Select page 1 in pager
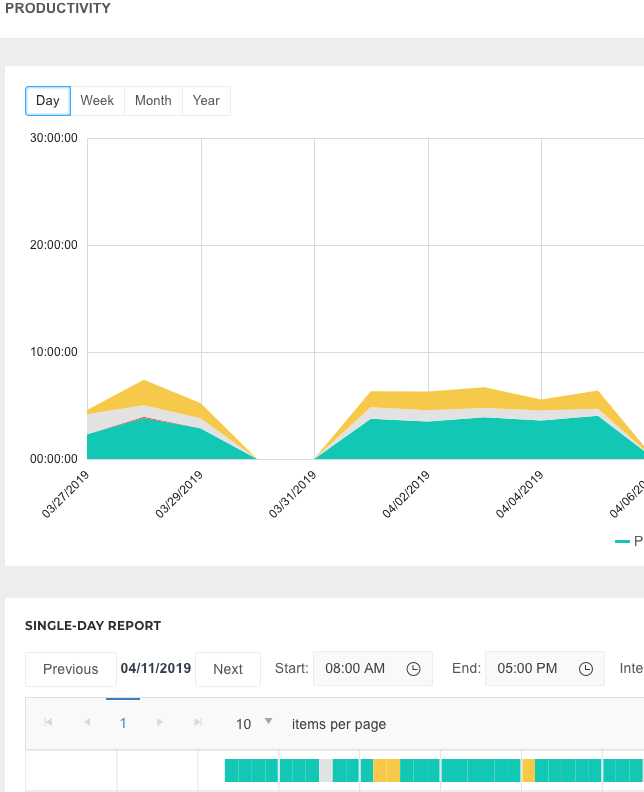Viewport: 644px width, 792px height. [123, 723]
